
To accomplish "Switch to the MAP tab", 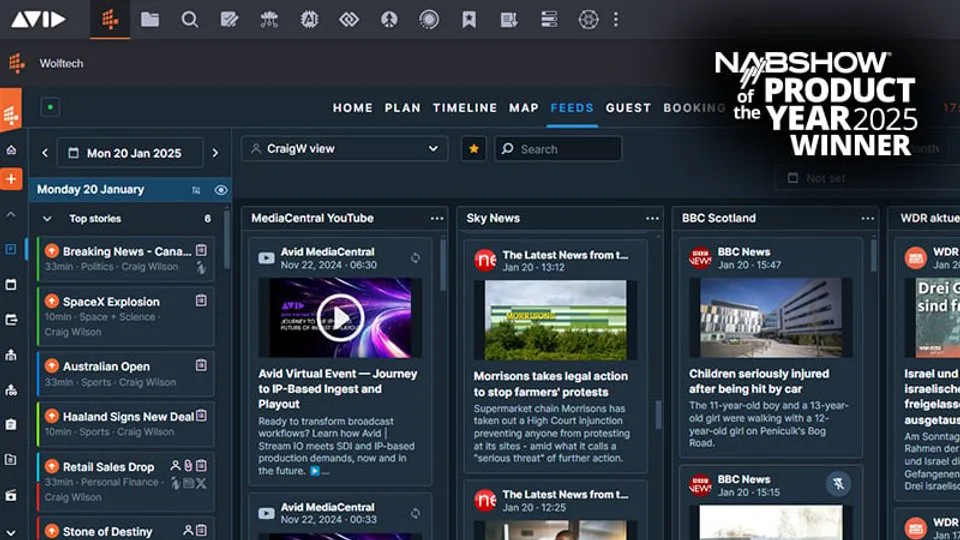I will click(524, 108).
